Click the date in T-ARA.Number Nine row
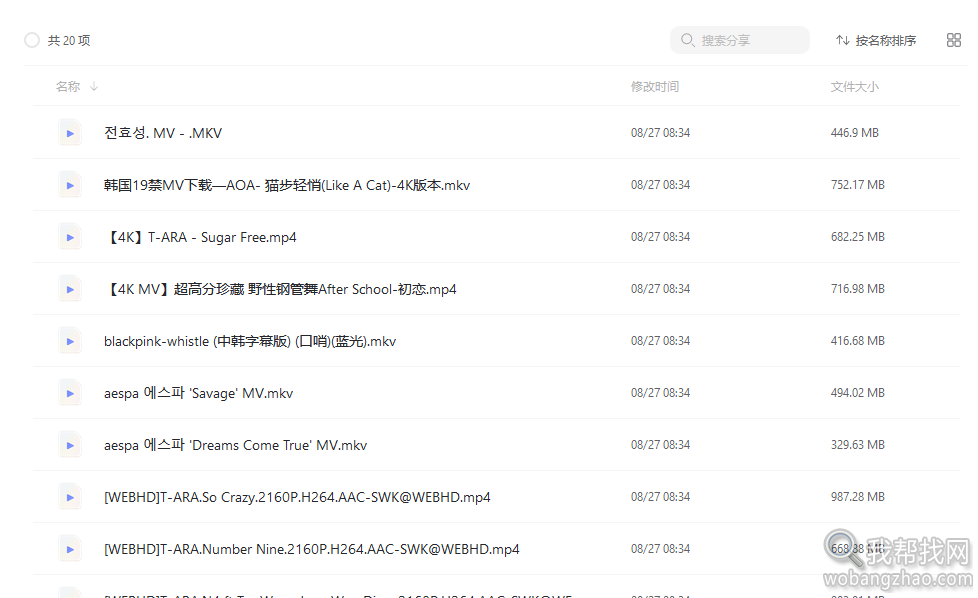Image resolution: width=978 pixels, height=598 pixels. (661, 549)
